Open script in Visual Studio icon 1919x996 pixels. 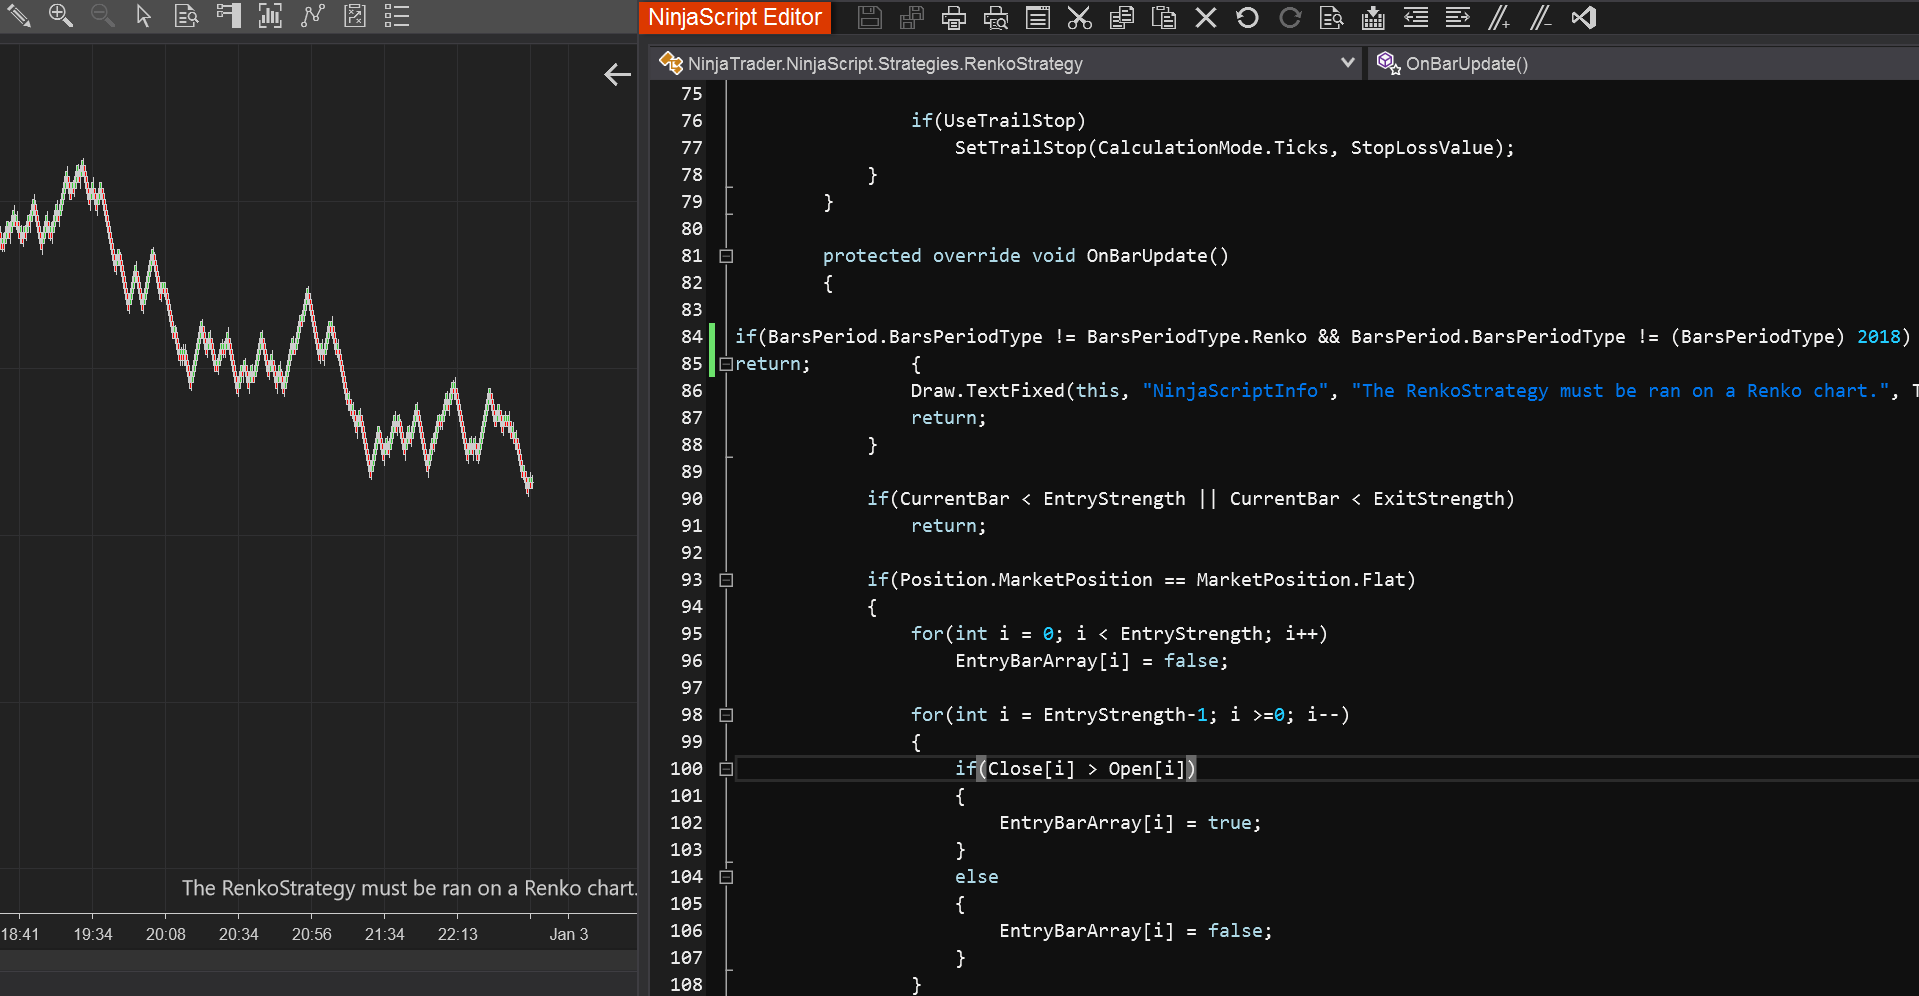click(x=1583, y=18)
